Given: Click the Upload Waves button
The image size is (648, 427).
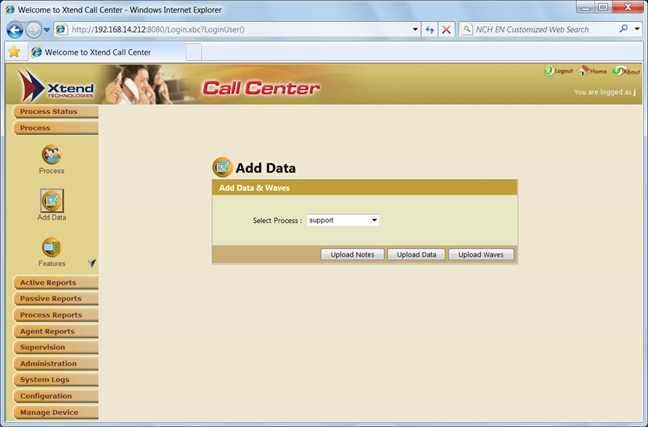Looking at the screenshot, I should 481,255.
